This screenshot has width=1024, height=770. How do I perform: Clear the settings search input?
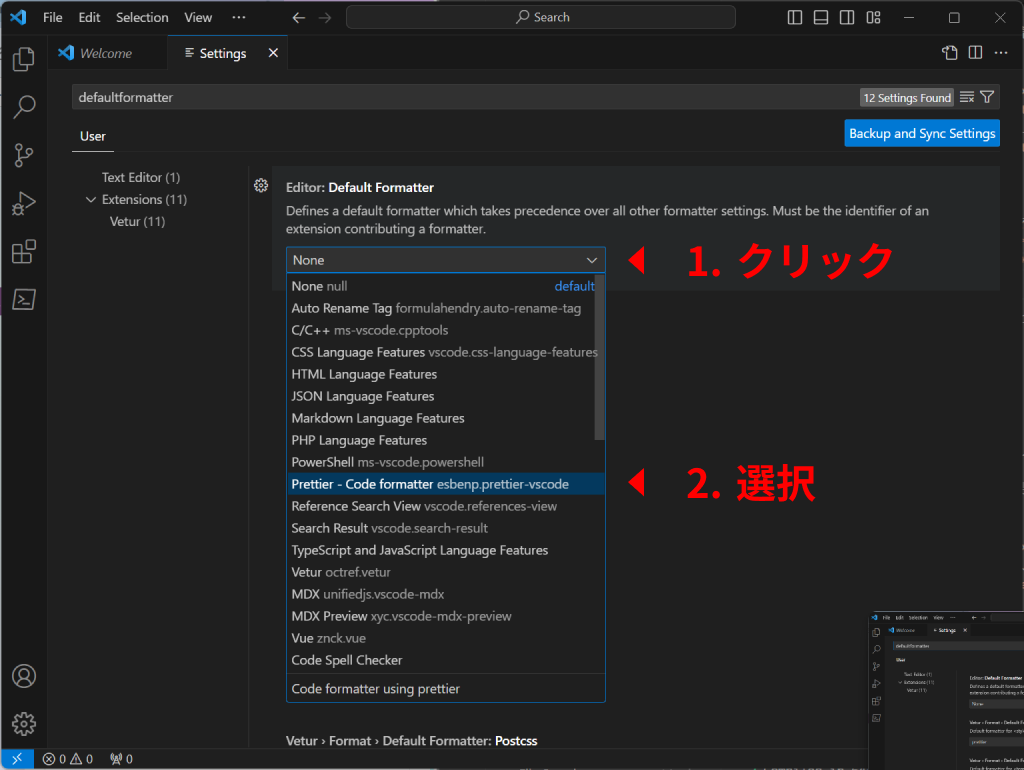pos(967,97)
